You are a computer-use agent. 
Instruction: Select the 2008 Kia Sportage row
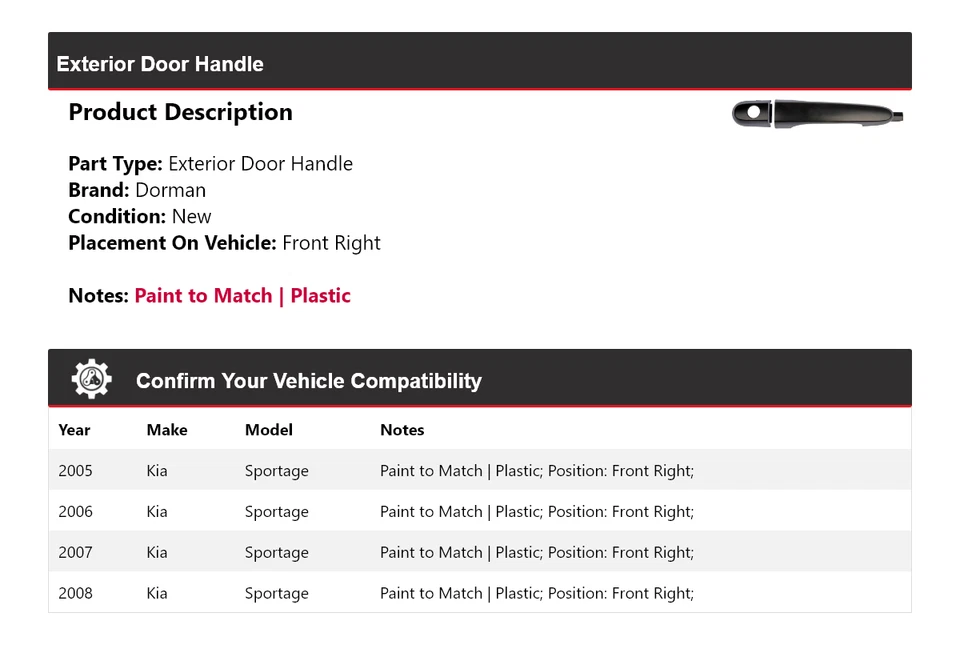[479, 593]
